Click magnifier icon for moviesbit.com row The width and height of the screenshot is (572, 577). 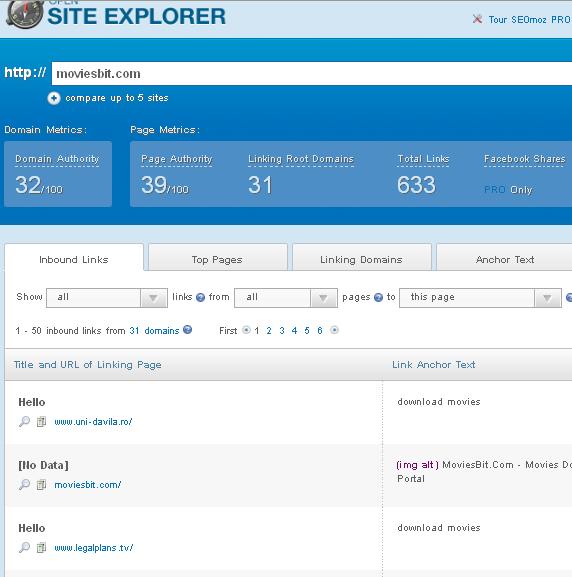pos(24,484)
